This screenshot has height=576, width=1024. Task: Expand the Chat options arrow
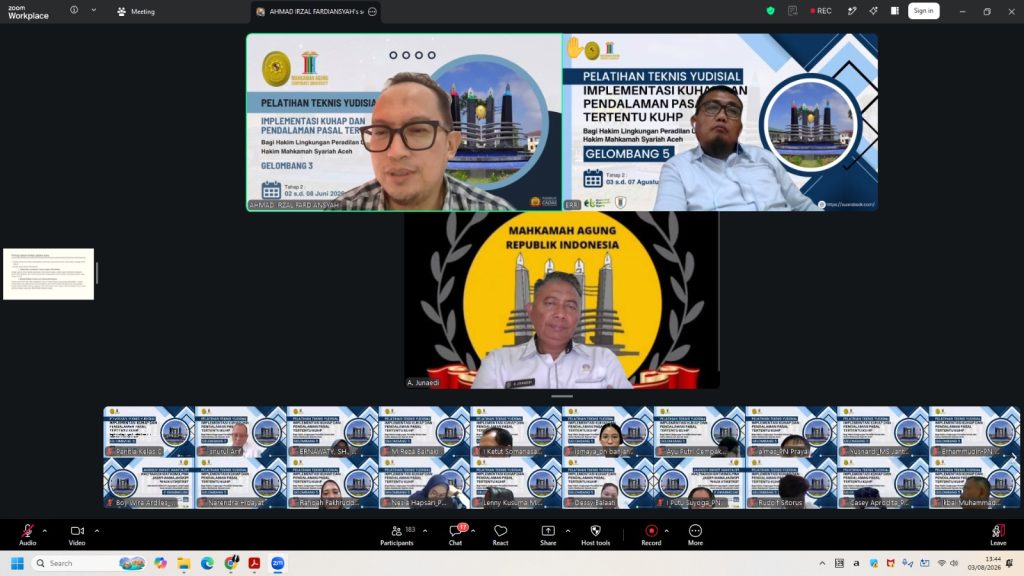click(x=473, y=531)
